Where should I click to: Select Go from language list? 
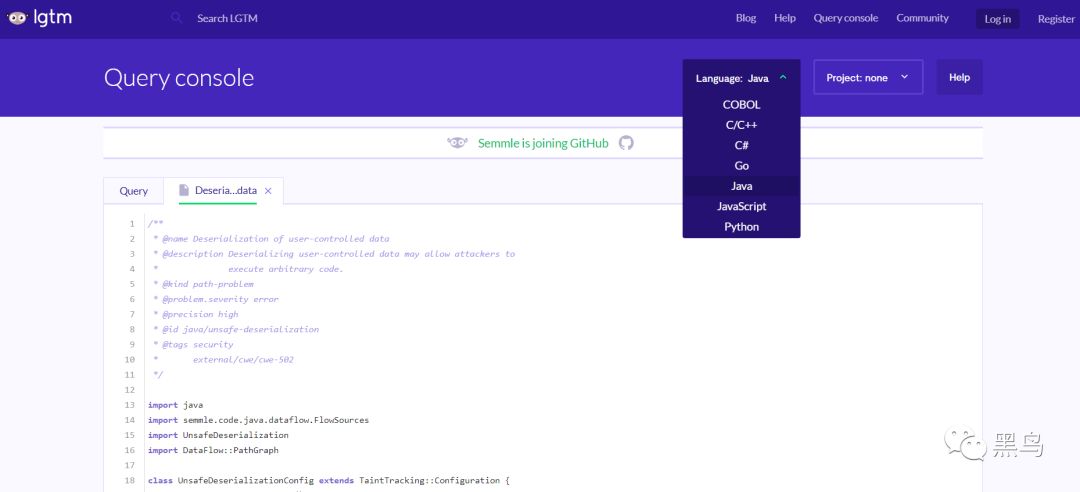coord(741,165)
